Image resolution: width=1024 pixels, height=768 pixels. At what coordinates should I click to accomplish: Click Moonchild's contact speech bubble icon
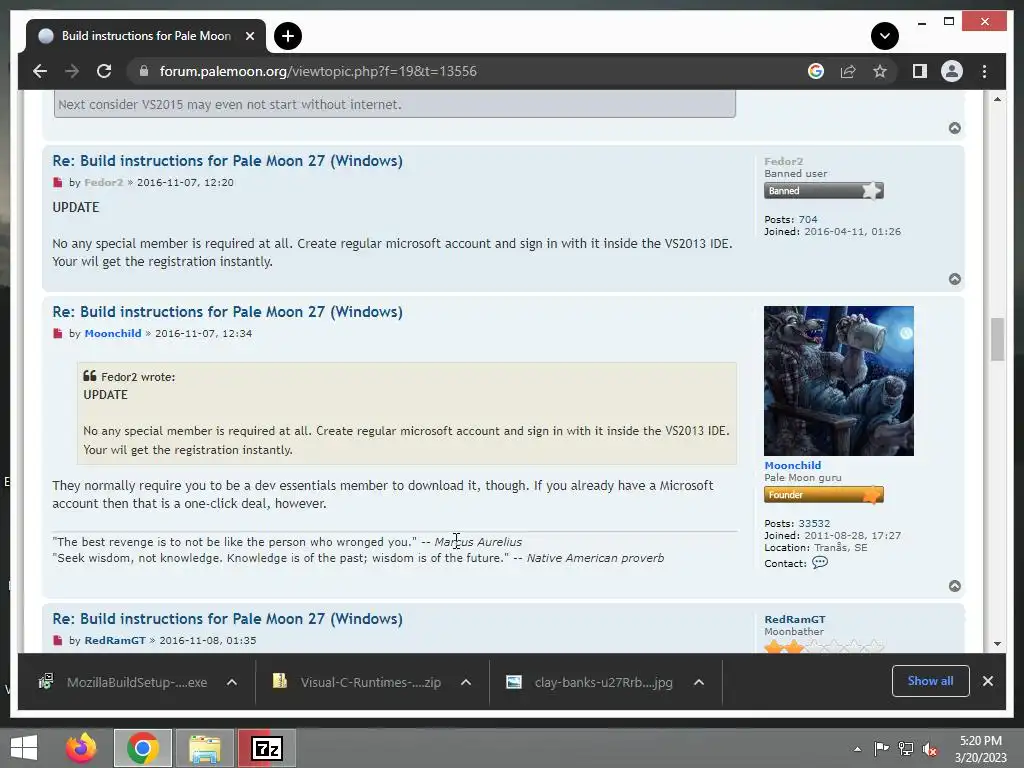(820, 563)
